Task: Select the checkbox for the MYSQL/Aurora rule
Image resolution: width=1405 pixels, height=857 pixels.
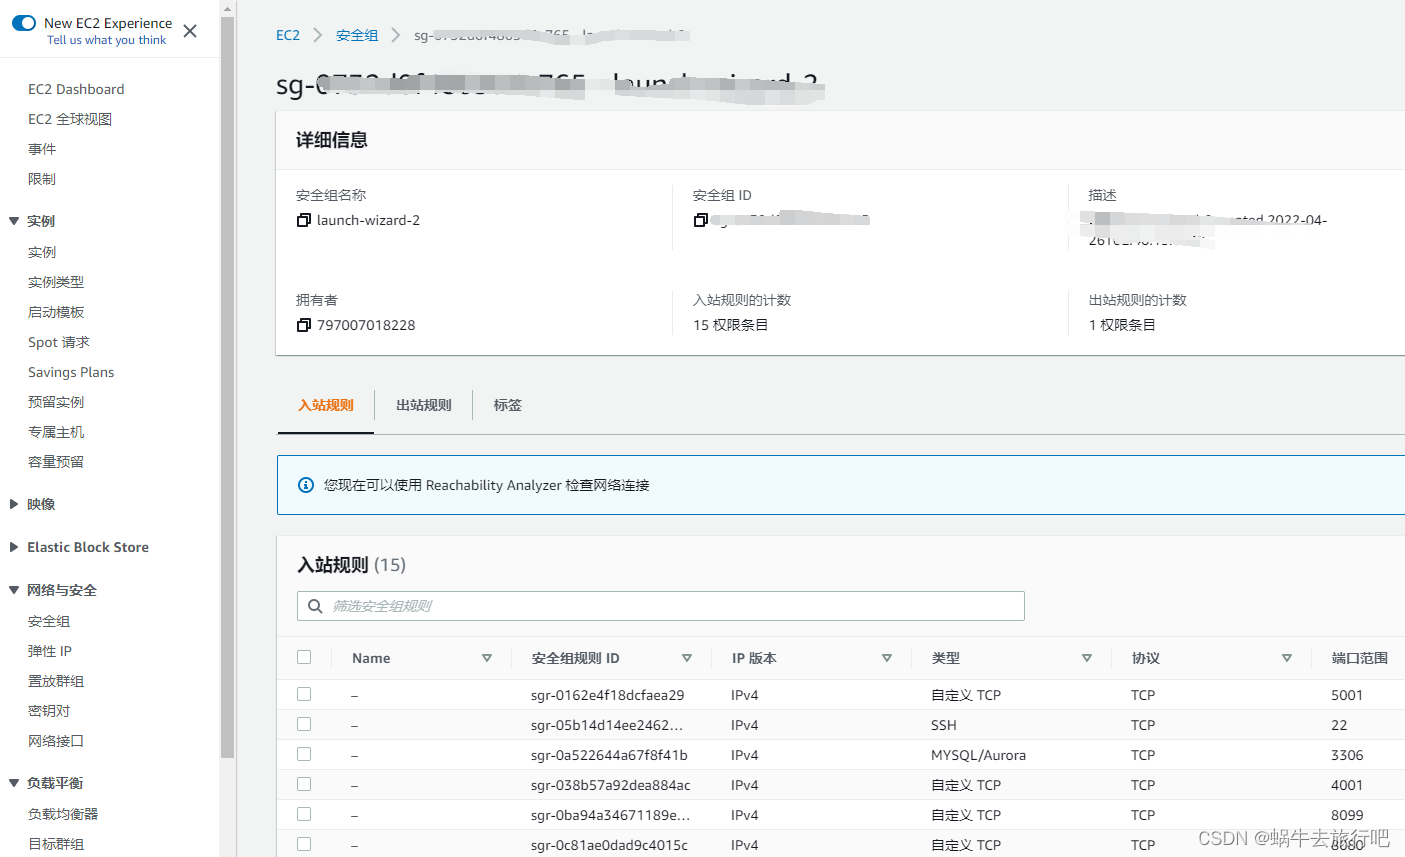Action: [x=304, y=754]
